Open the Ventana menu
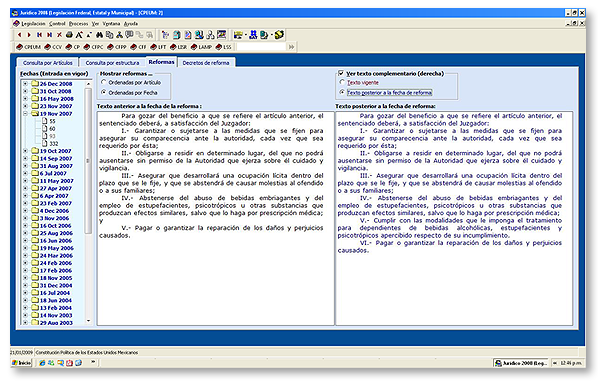The height and width of the screenshot is (388, 598). pyautogui.click(x=111, y=24)
